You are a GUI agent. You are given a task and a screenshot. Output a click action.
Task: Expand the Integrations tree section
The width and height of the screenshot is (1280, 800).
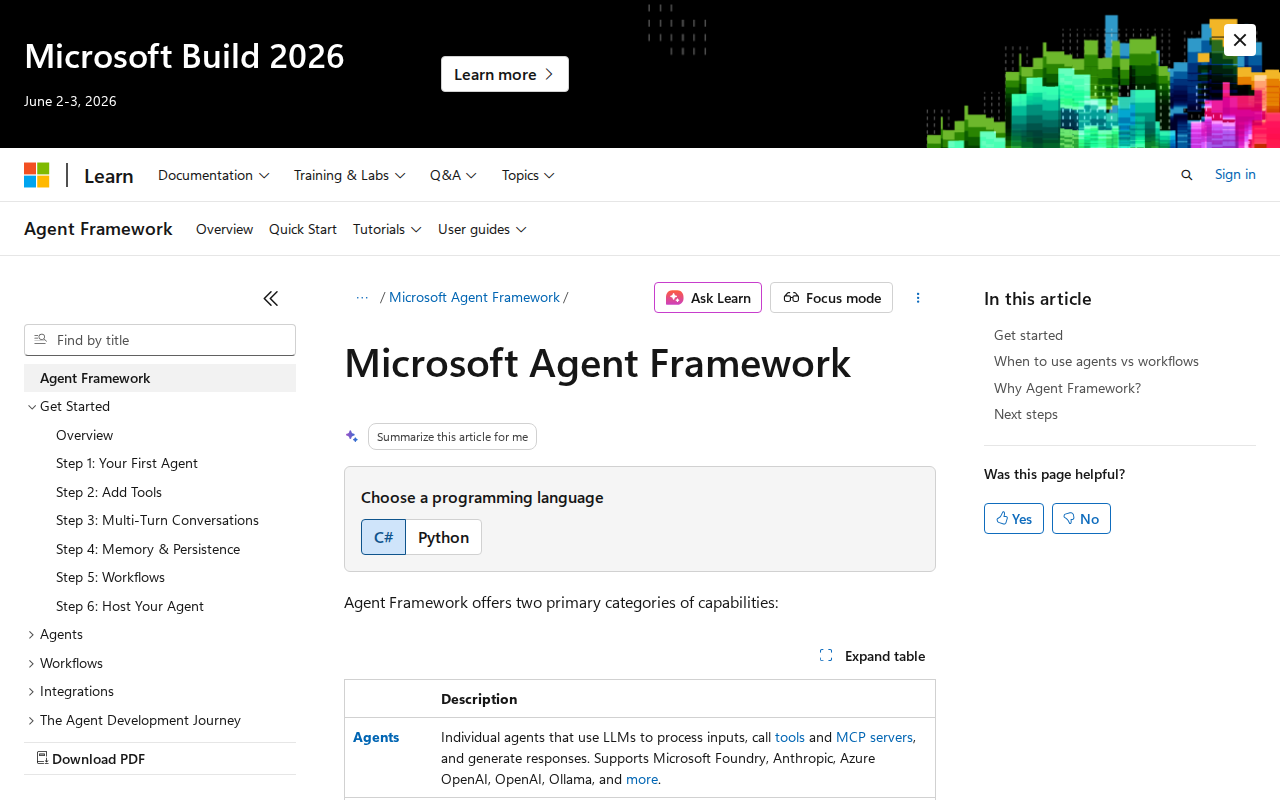pos(32,692)
